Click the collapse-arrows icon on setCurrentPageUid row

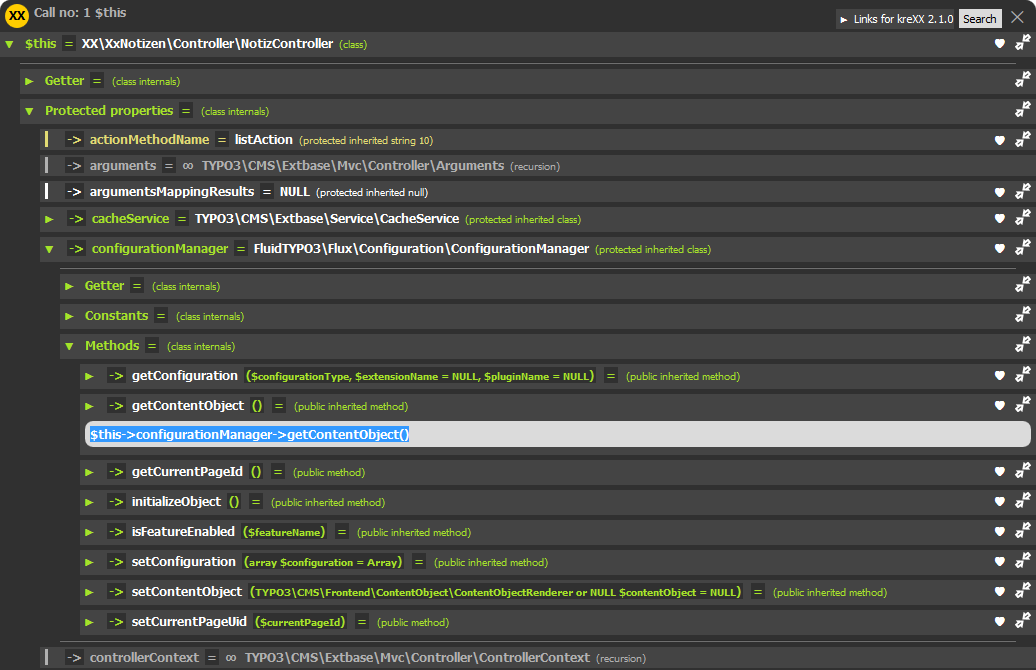(x=1022, y=620)
